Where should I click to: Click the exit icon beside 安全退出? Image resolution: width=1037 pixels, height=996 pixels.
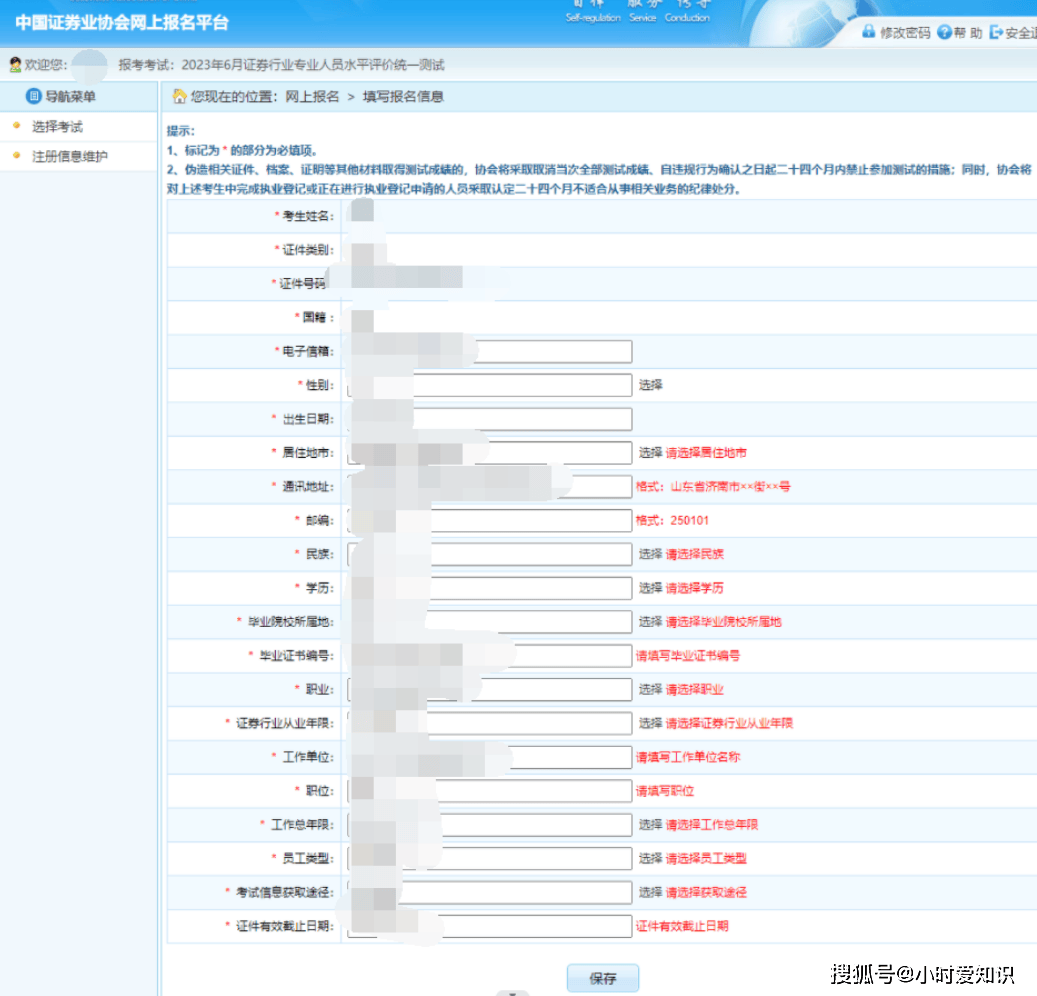click(996, 32)
